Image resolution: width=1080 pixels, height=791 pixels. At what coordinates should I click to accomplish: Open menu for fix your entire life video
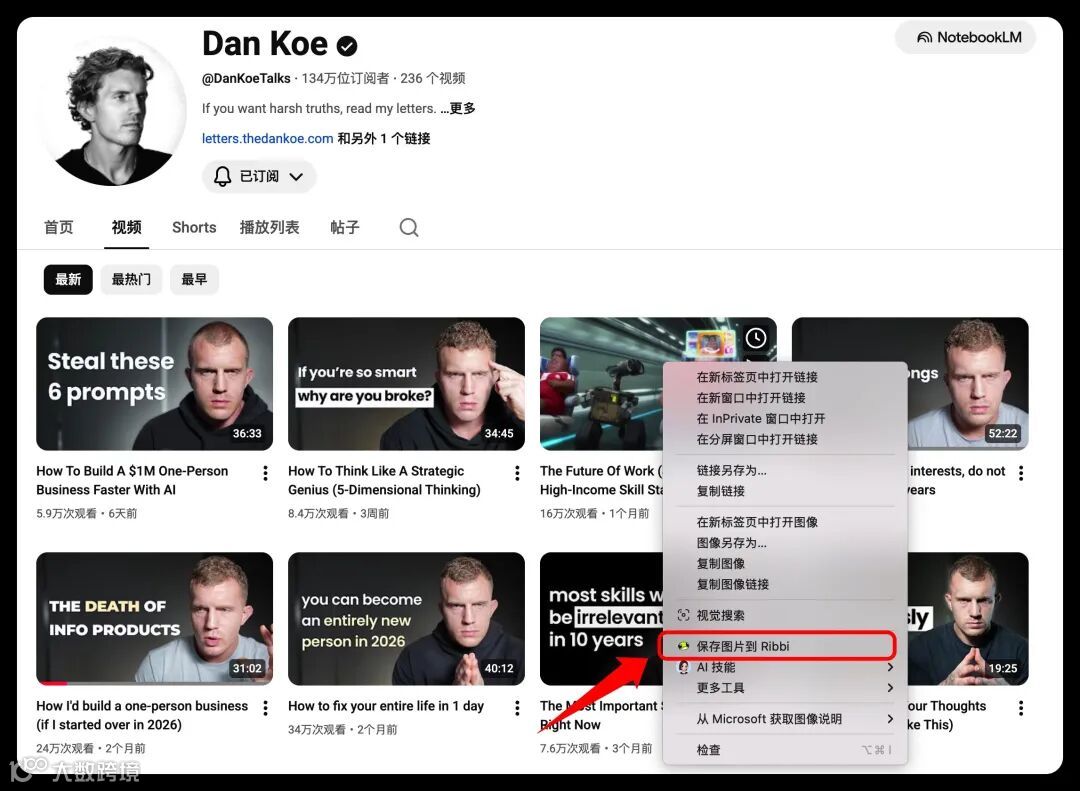point(517,708)
